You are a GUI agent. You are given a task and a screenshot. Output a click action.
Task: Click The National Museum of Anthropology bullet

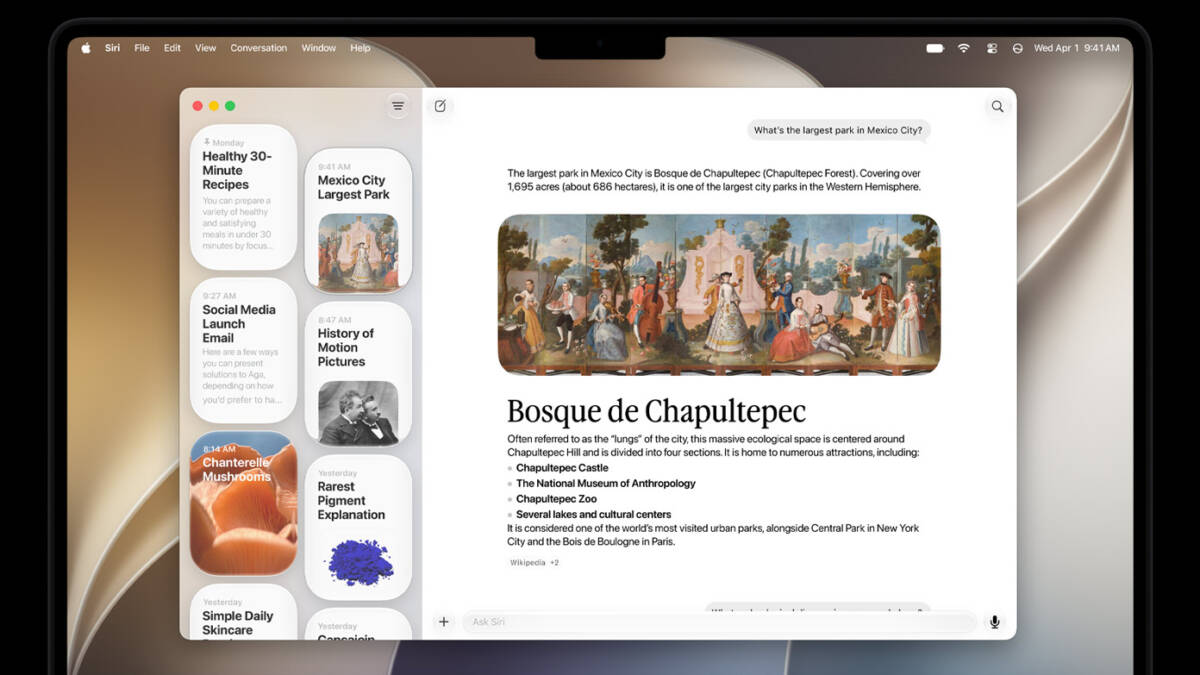pos(605,483)
